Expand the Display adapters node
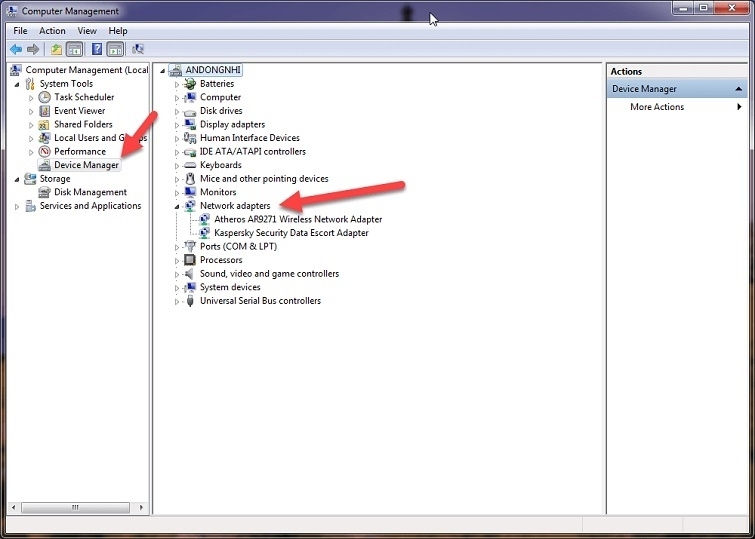 click(177, 125)
